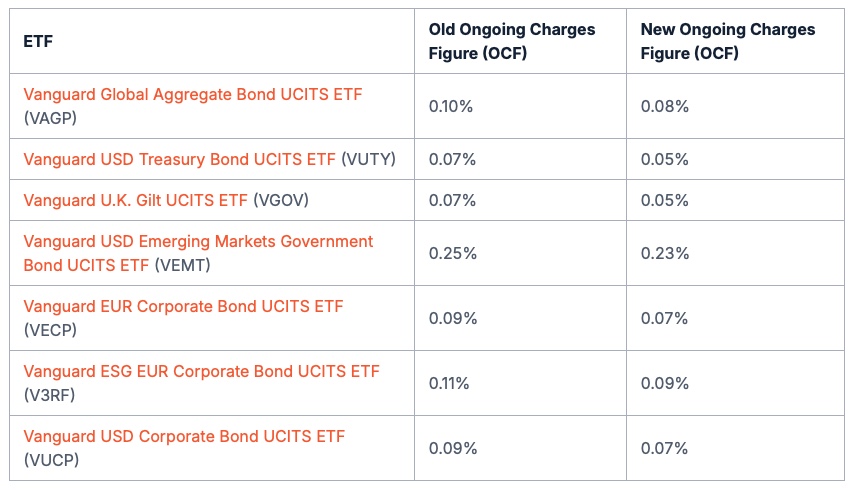The height and width of the screenshot is (490, 853).
Task: Click the (VAGP) ticker text
Action: click(50, 118)
